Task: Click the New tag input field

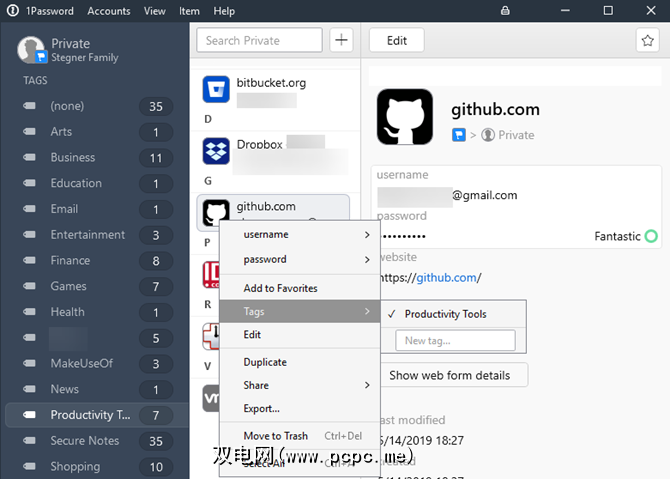Action: (x=455, y=341)
